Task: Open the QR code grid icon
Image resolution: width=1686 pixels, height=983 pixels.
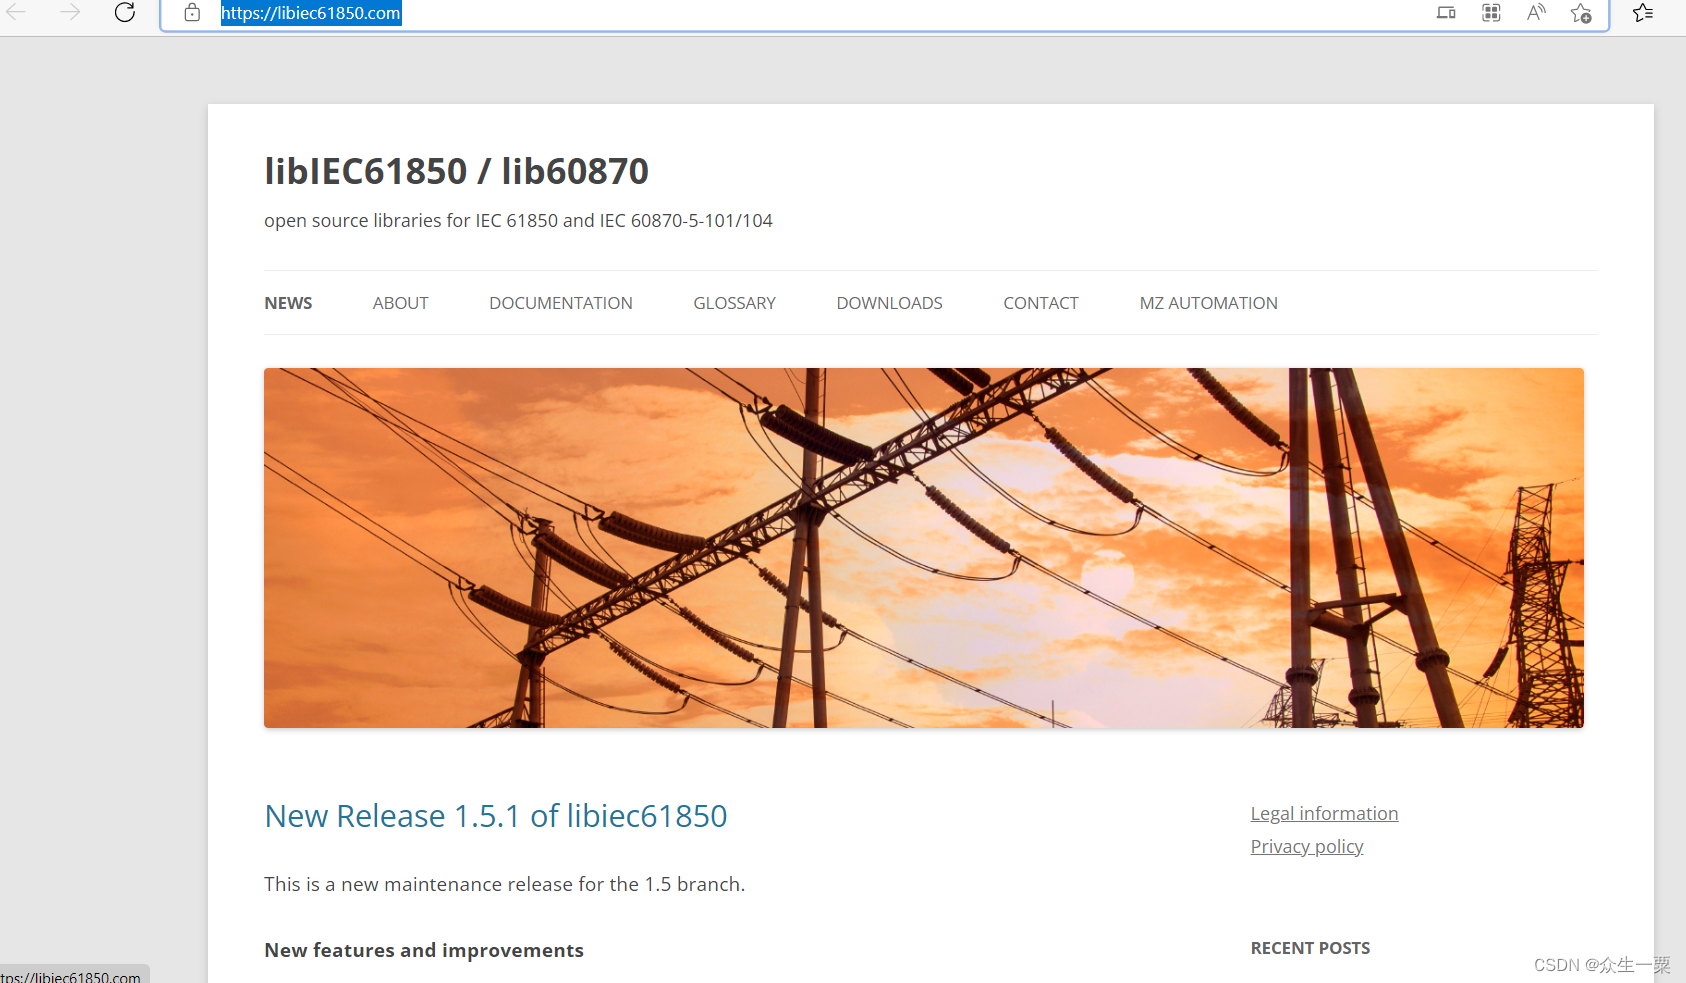Action: tap(1491, 13)
